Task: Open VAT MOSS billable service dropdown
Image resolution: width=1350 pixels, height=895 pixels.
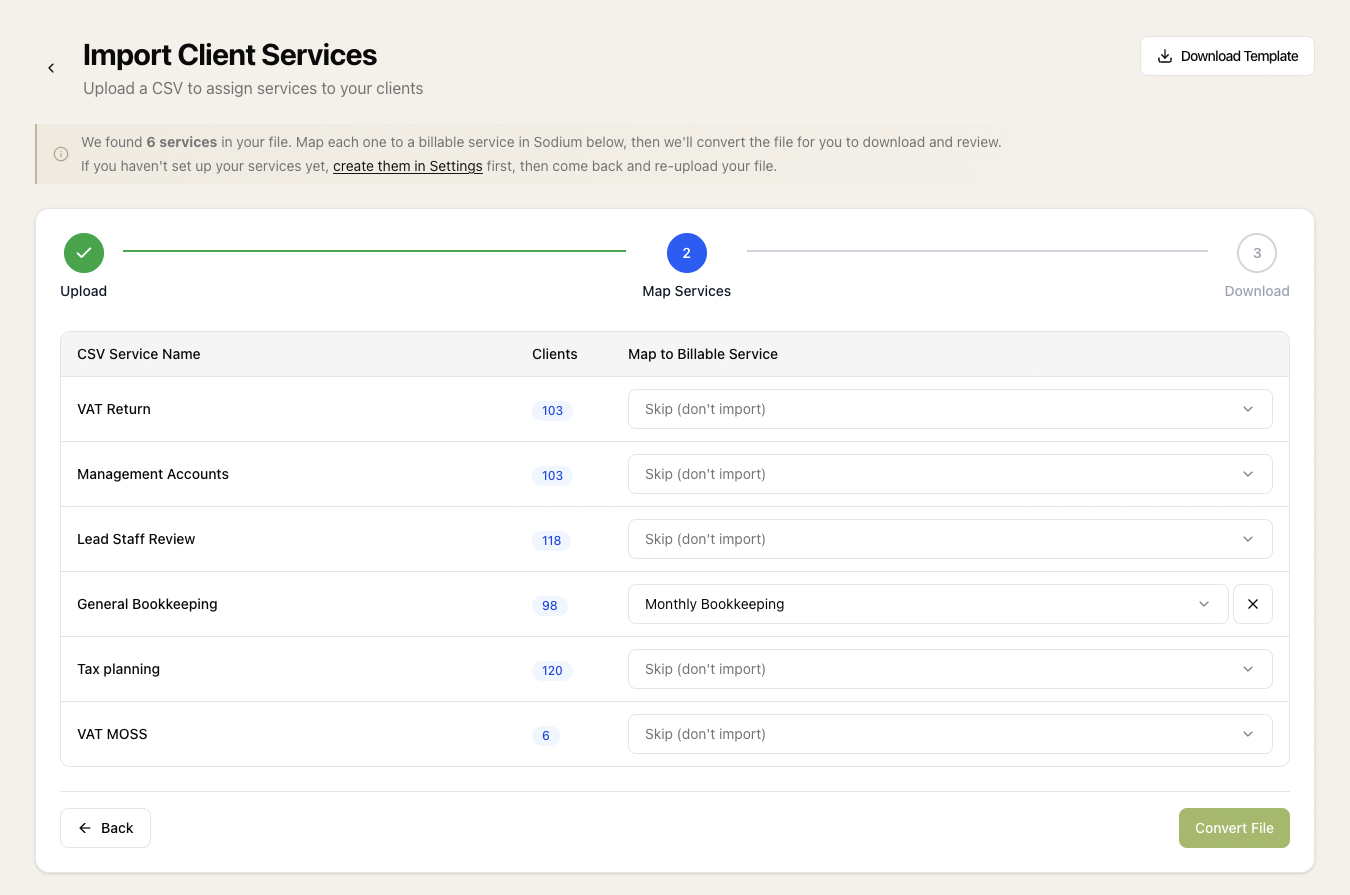Action: (950, 734)
